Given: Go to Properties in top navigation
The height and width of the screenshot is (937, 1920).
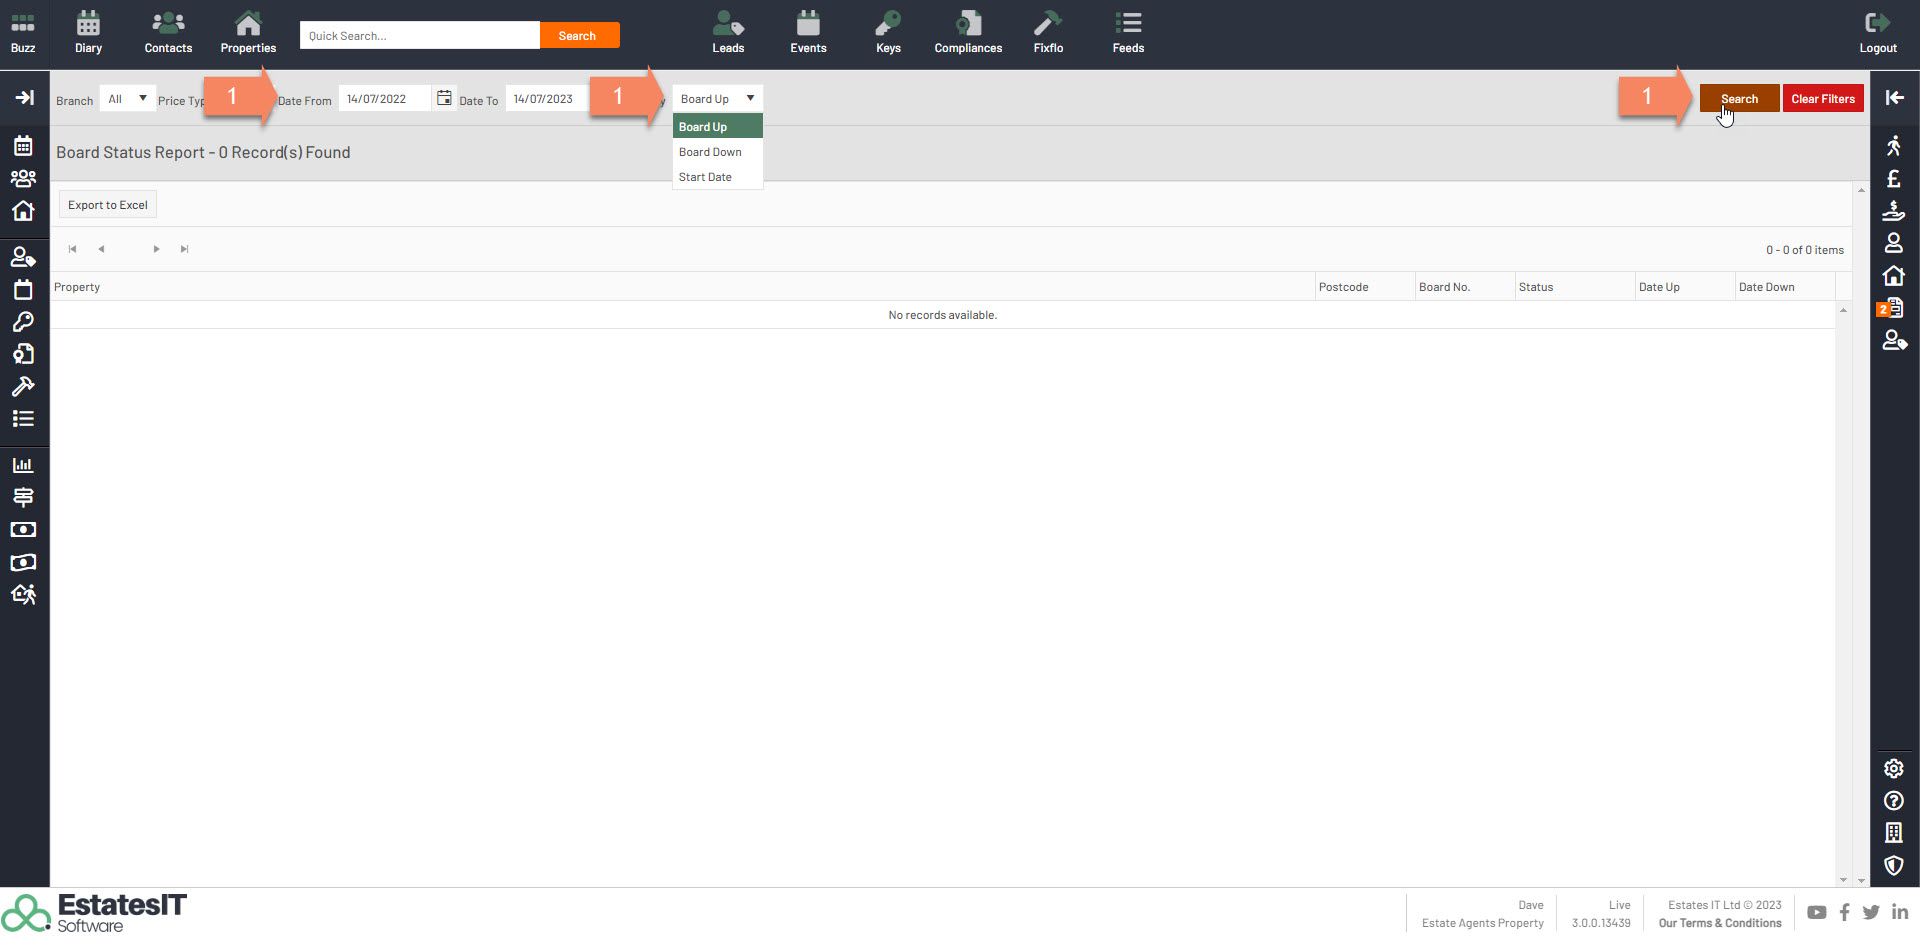Looking at the screenshot, I should pyautogui.click(x=248, y=33).
